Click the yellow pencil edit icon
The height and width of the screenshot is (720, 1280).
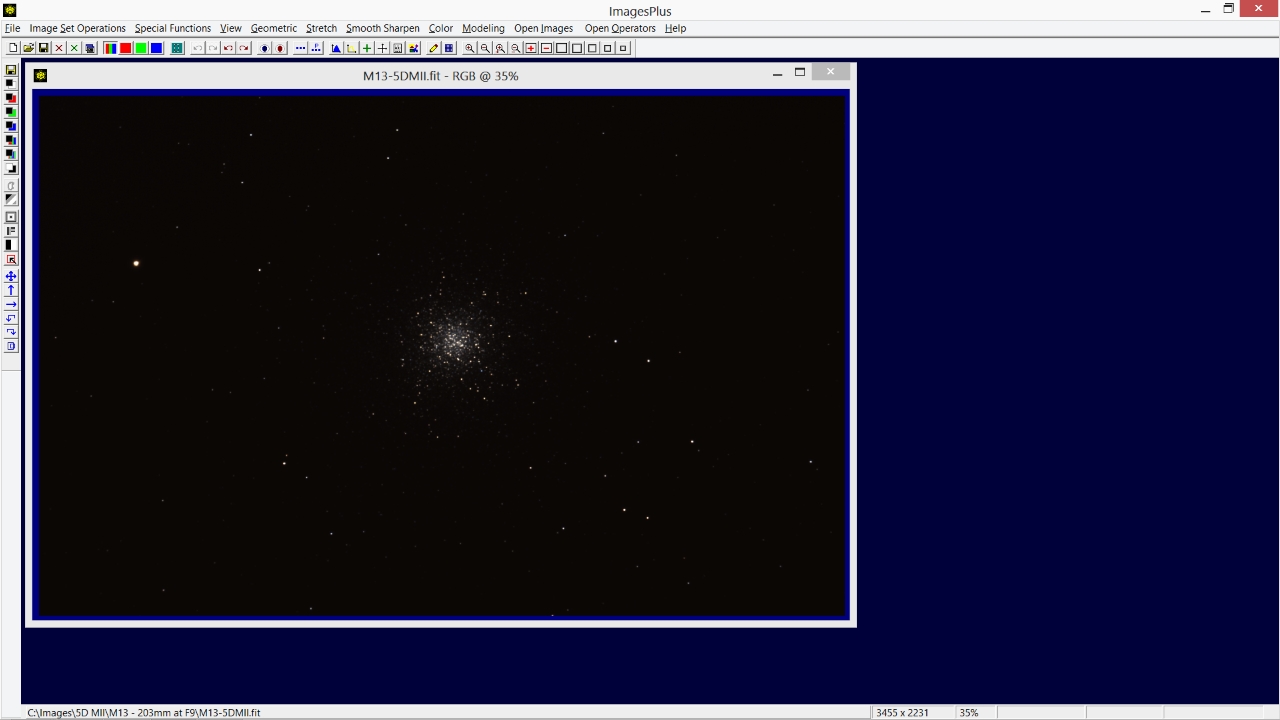[x=434, y=48]
